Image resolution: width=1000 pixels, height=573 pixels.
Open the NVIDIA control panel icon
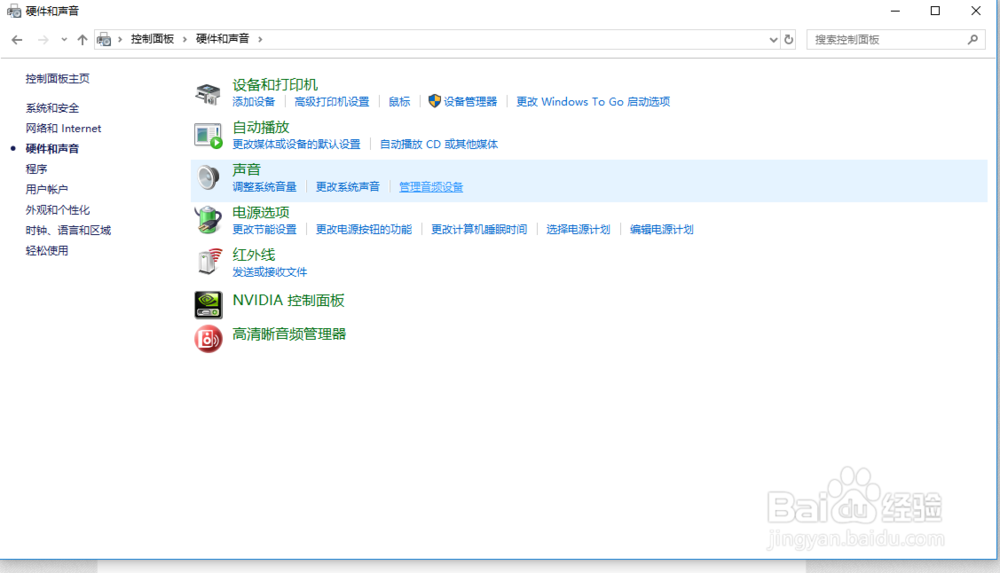coord(208,304)
